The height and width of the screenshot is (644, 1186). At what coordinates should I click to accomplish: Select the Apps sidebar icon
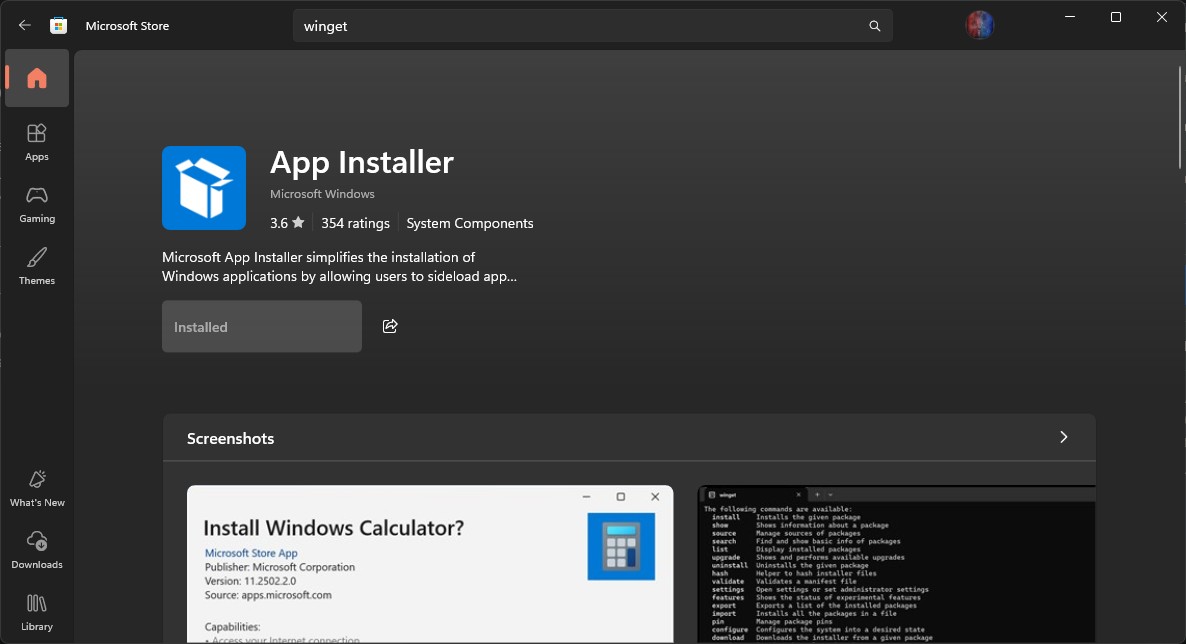pyautogui.click(x=37, y=140)
